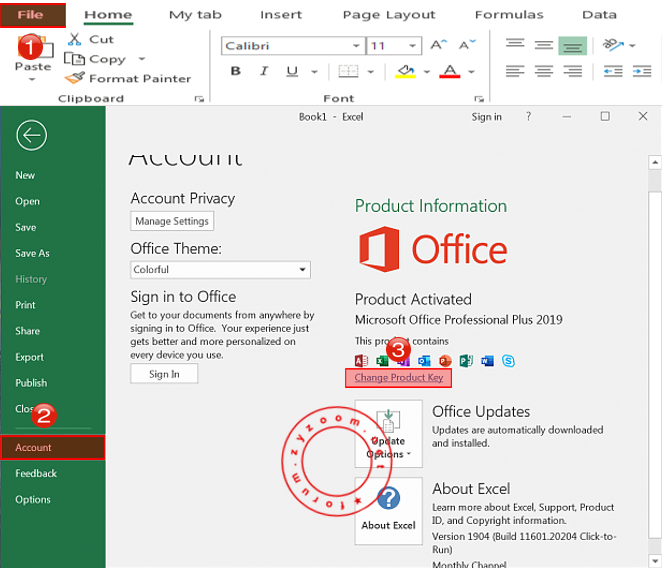662x568 pixels.
Task: Open the Formulas tab
Action: [509, 15]
